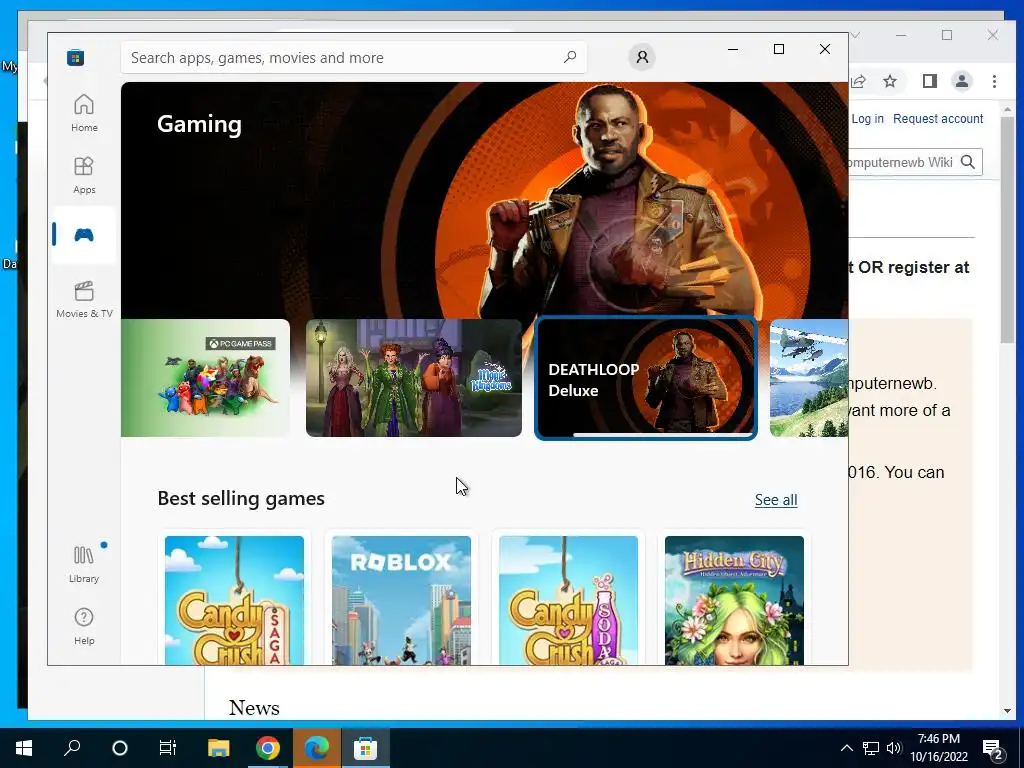Viewport: 1024px width, 768px height.
Task: Maximize the Microsoft Store window
Action: click(778, 49)
